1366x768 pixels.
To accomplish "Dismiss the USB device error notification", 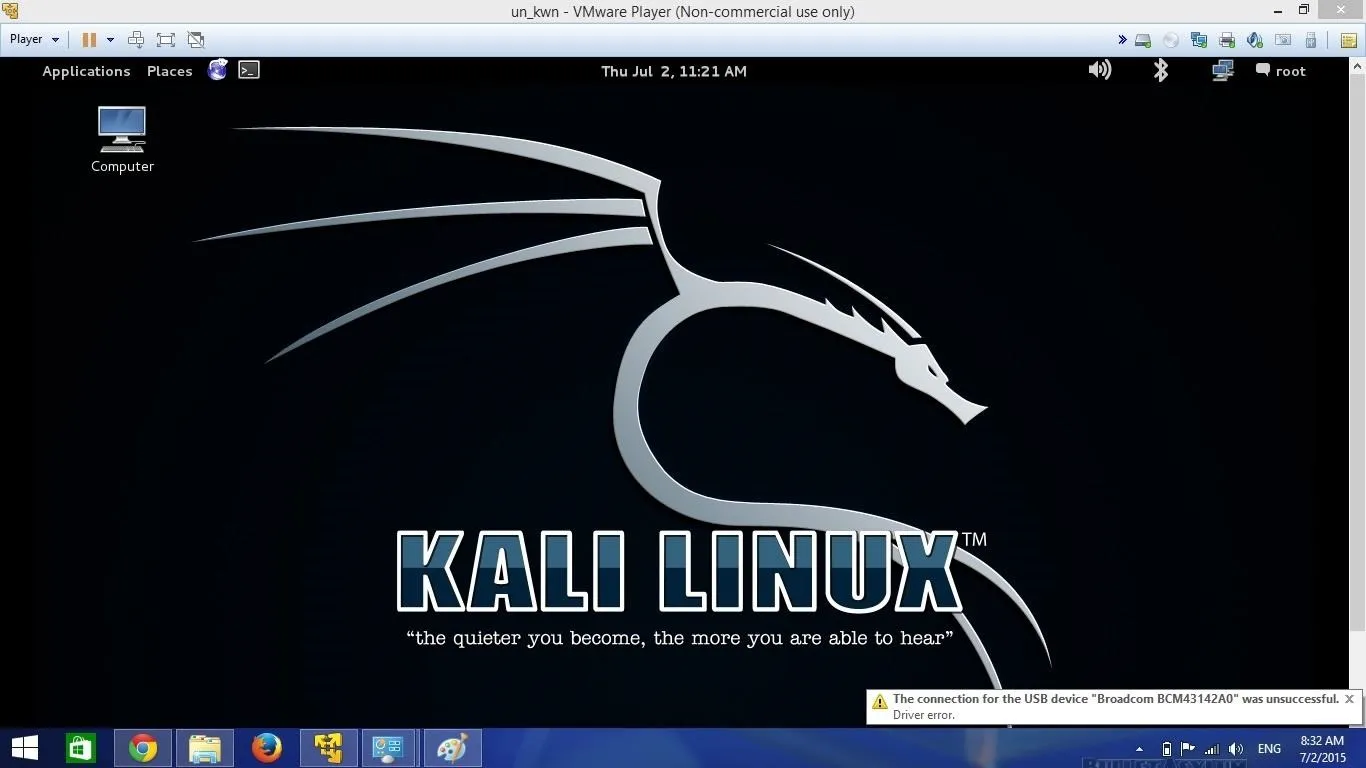I will pyautogui.click(x=1349, y=699).
